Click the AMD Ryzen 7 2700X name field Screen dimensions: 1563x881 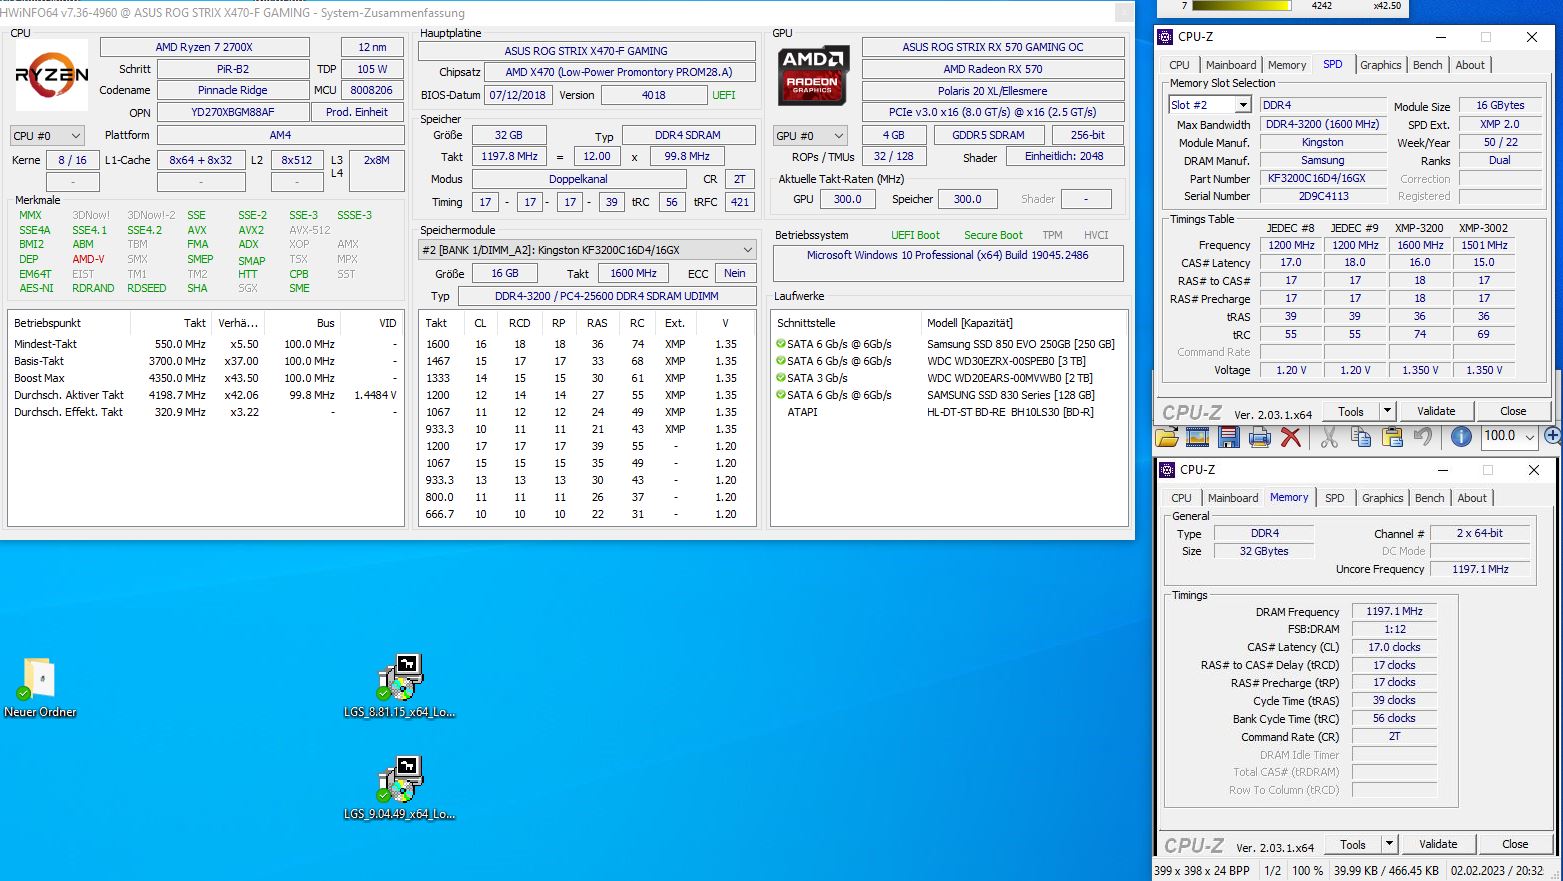click(204, 47)
